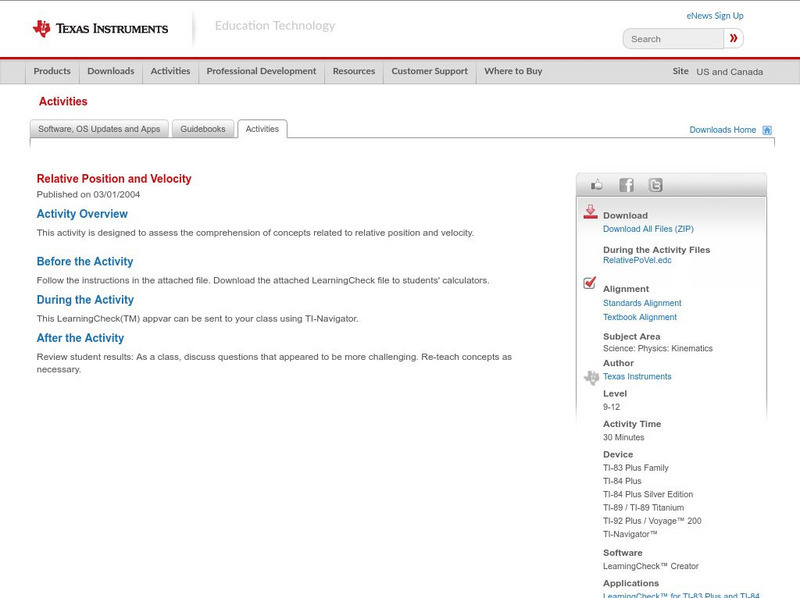Open the Products menu

(x=51, y=71)
